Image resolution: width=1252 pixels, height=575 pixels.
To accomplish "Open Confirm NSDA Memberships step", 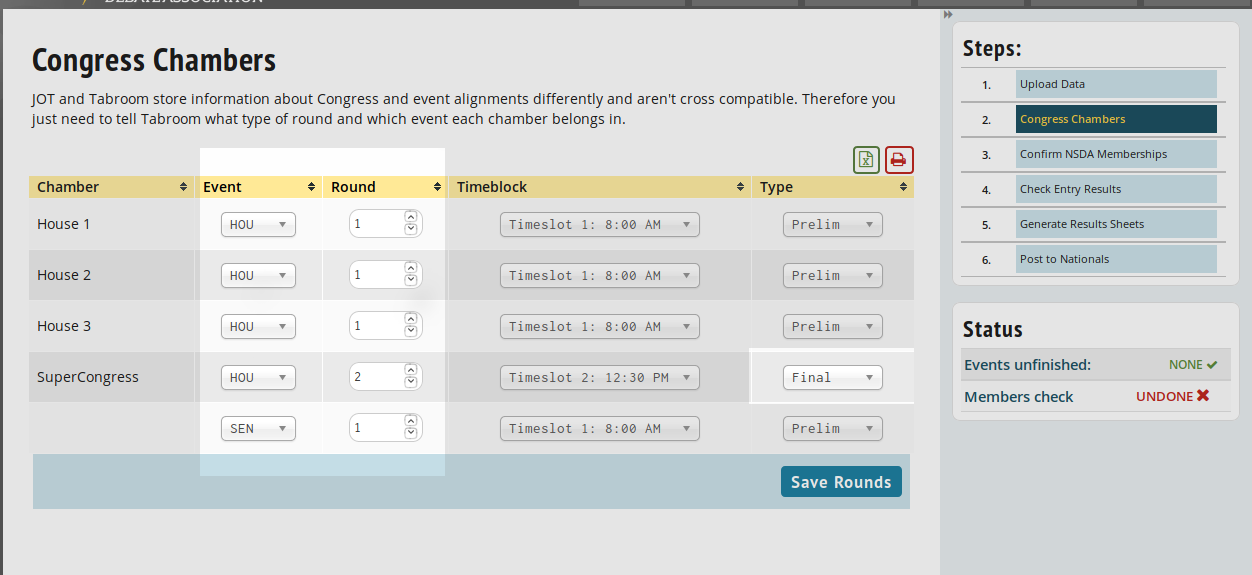I will click(1115, 154).
